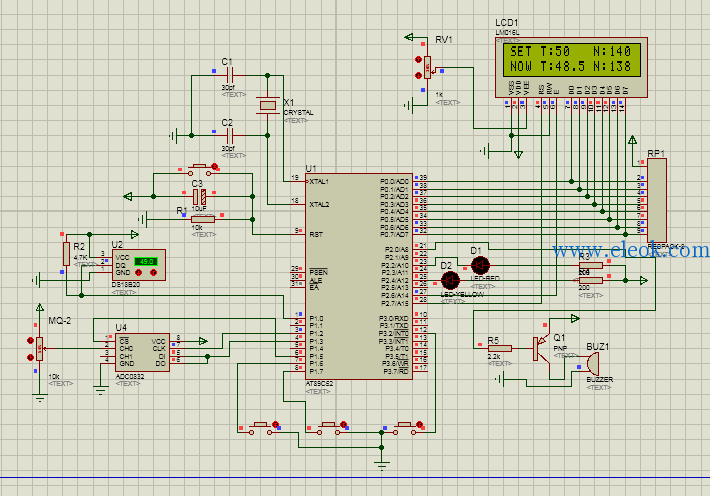Screen dimensions: 710x496
Task: Select crystal X1 component symbol
Action: (268, 106)
